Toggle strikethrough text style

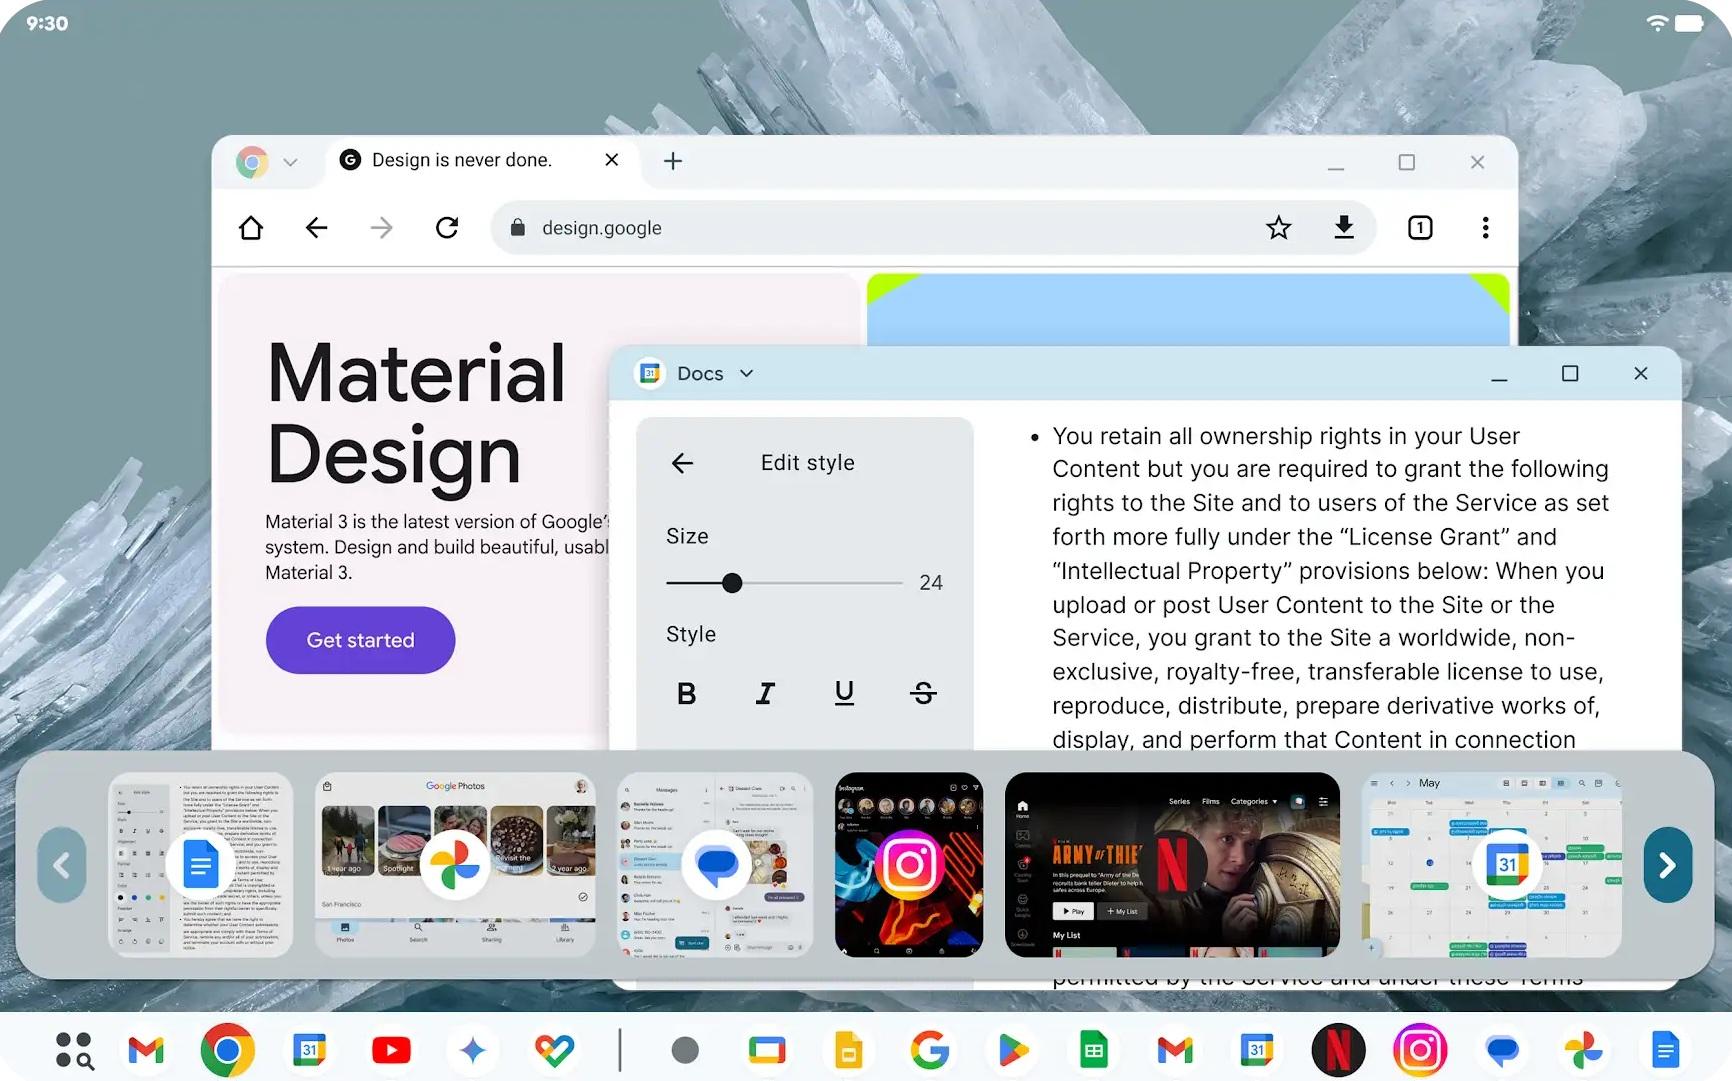[x=923, y=693]
